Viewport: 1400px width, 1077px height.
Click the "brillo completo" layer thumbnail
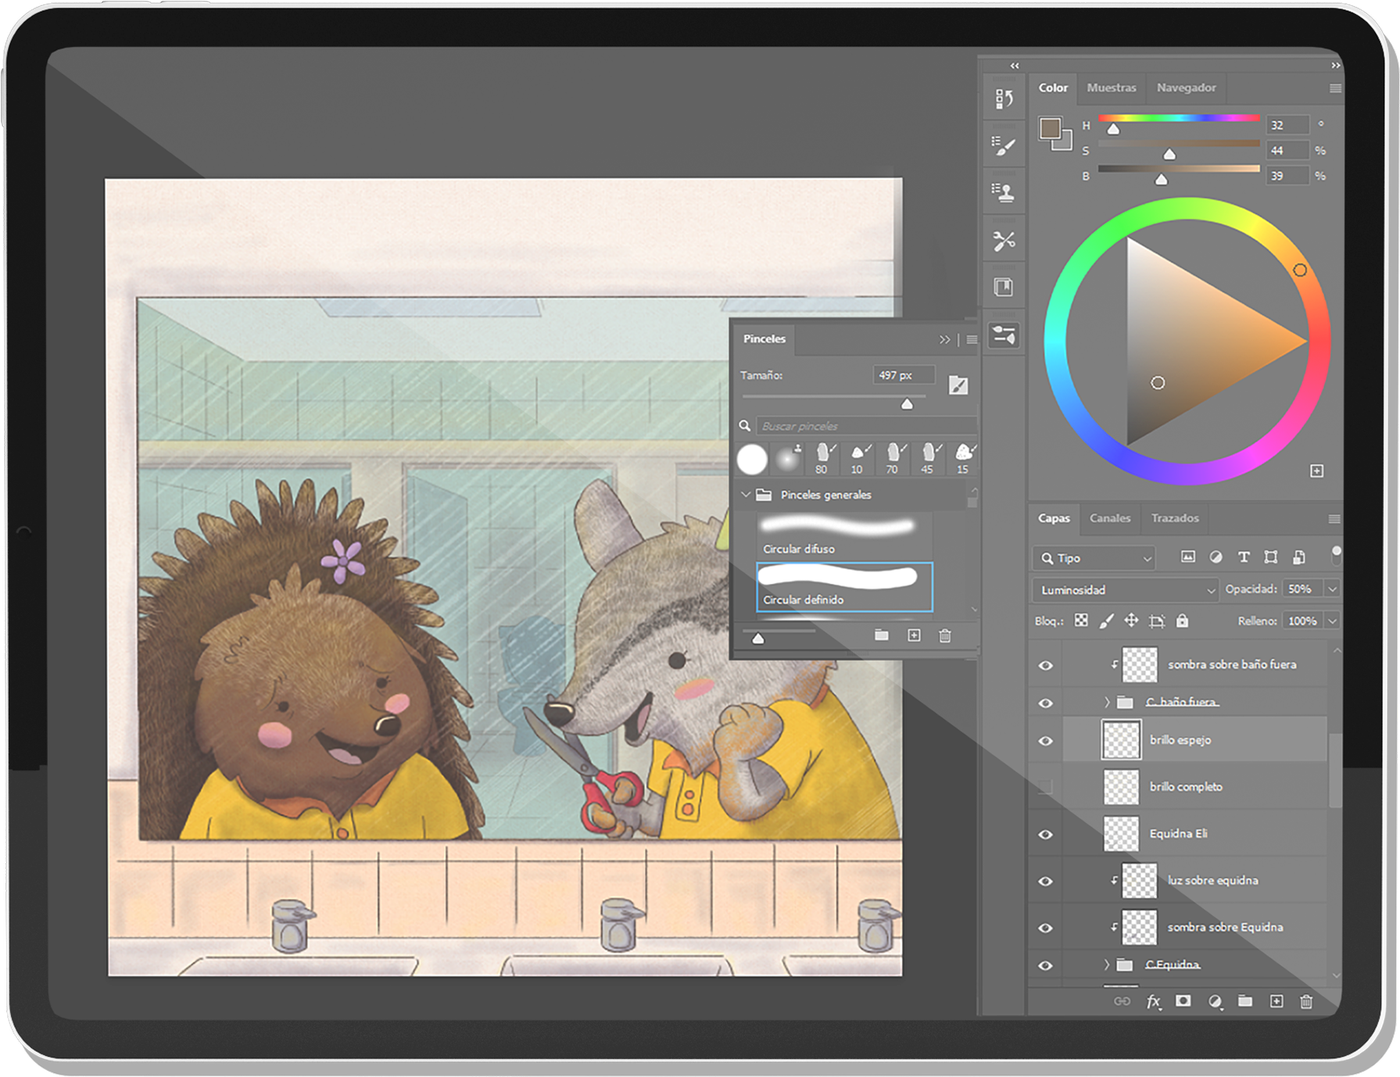pos(1121,787)
